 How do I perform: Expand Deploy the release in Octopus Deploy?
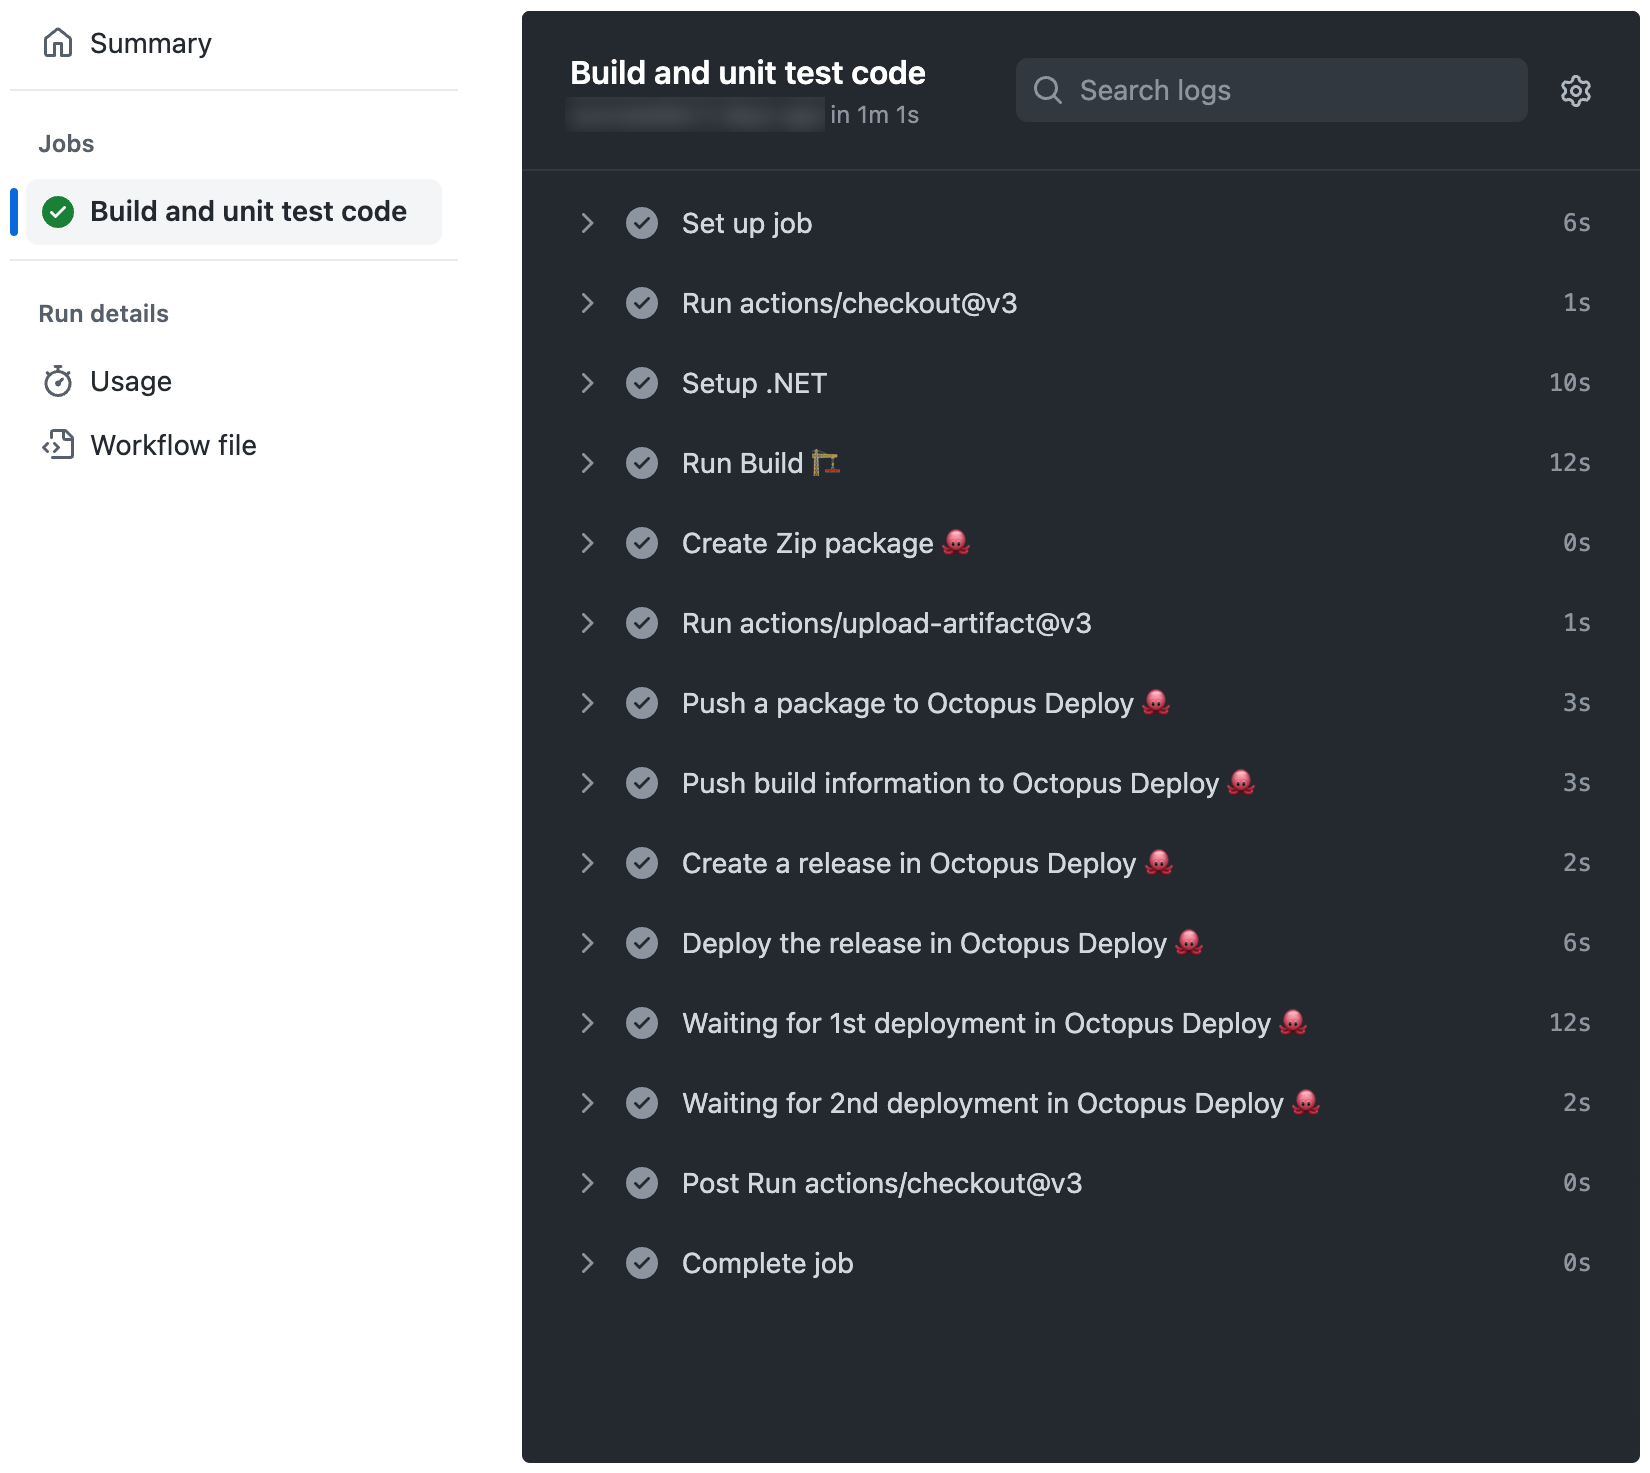tap(588, 943)
